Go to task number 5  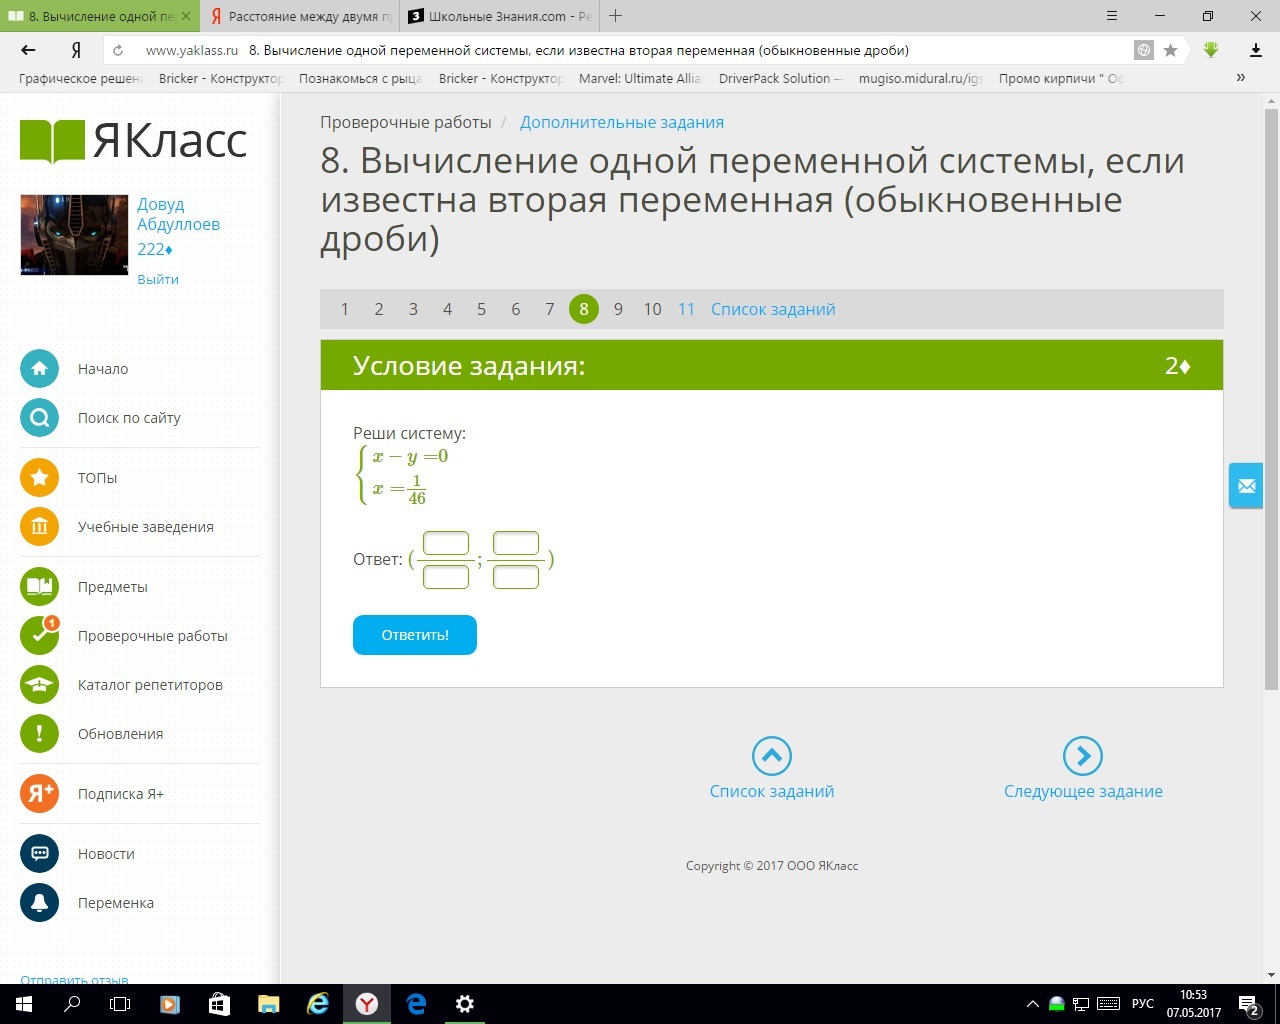[481, 309]
